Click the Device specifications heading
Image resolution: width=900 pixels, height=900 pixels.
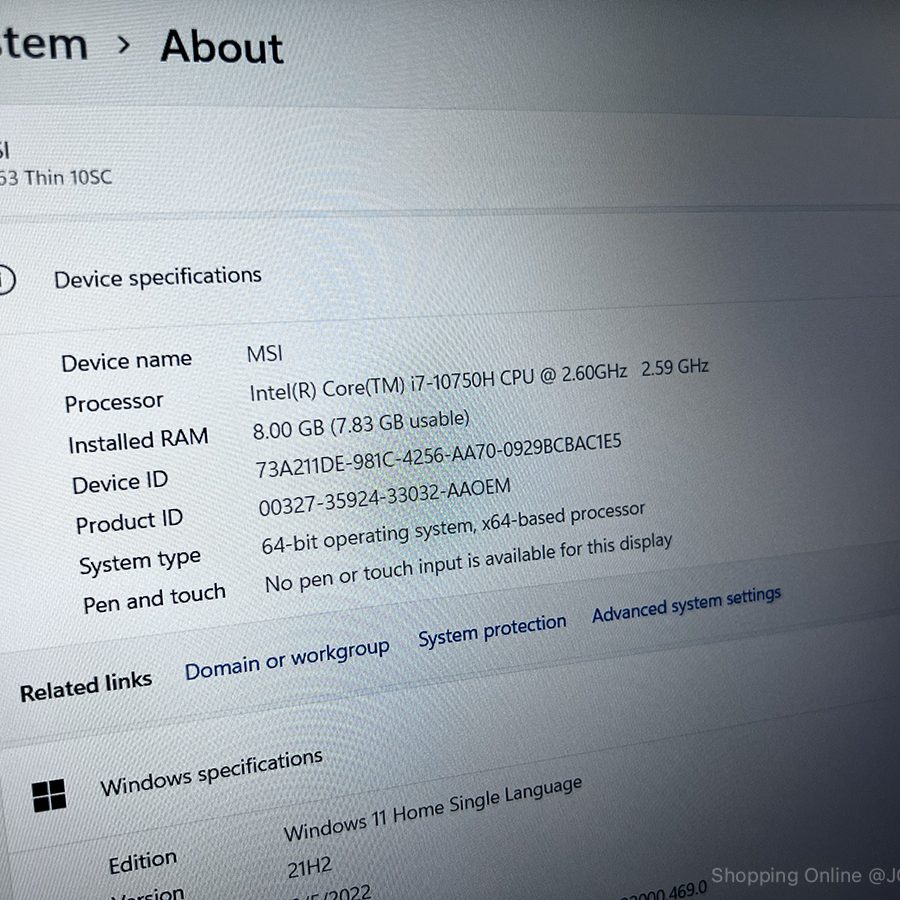(x=158, y=277)
